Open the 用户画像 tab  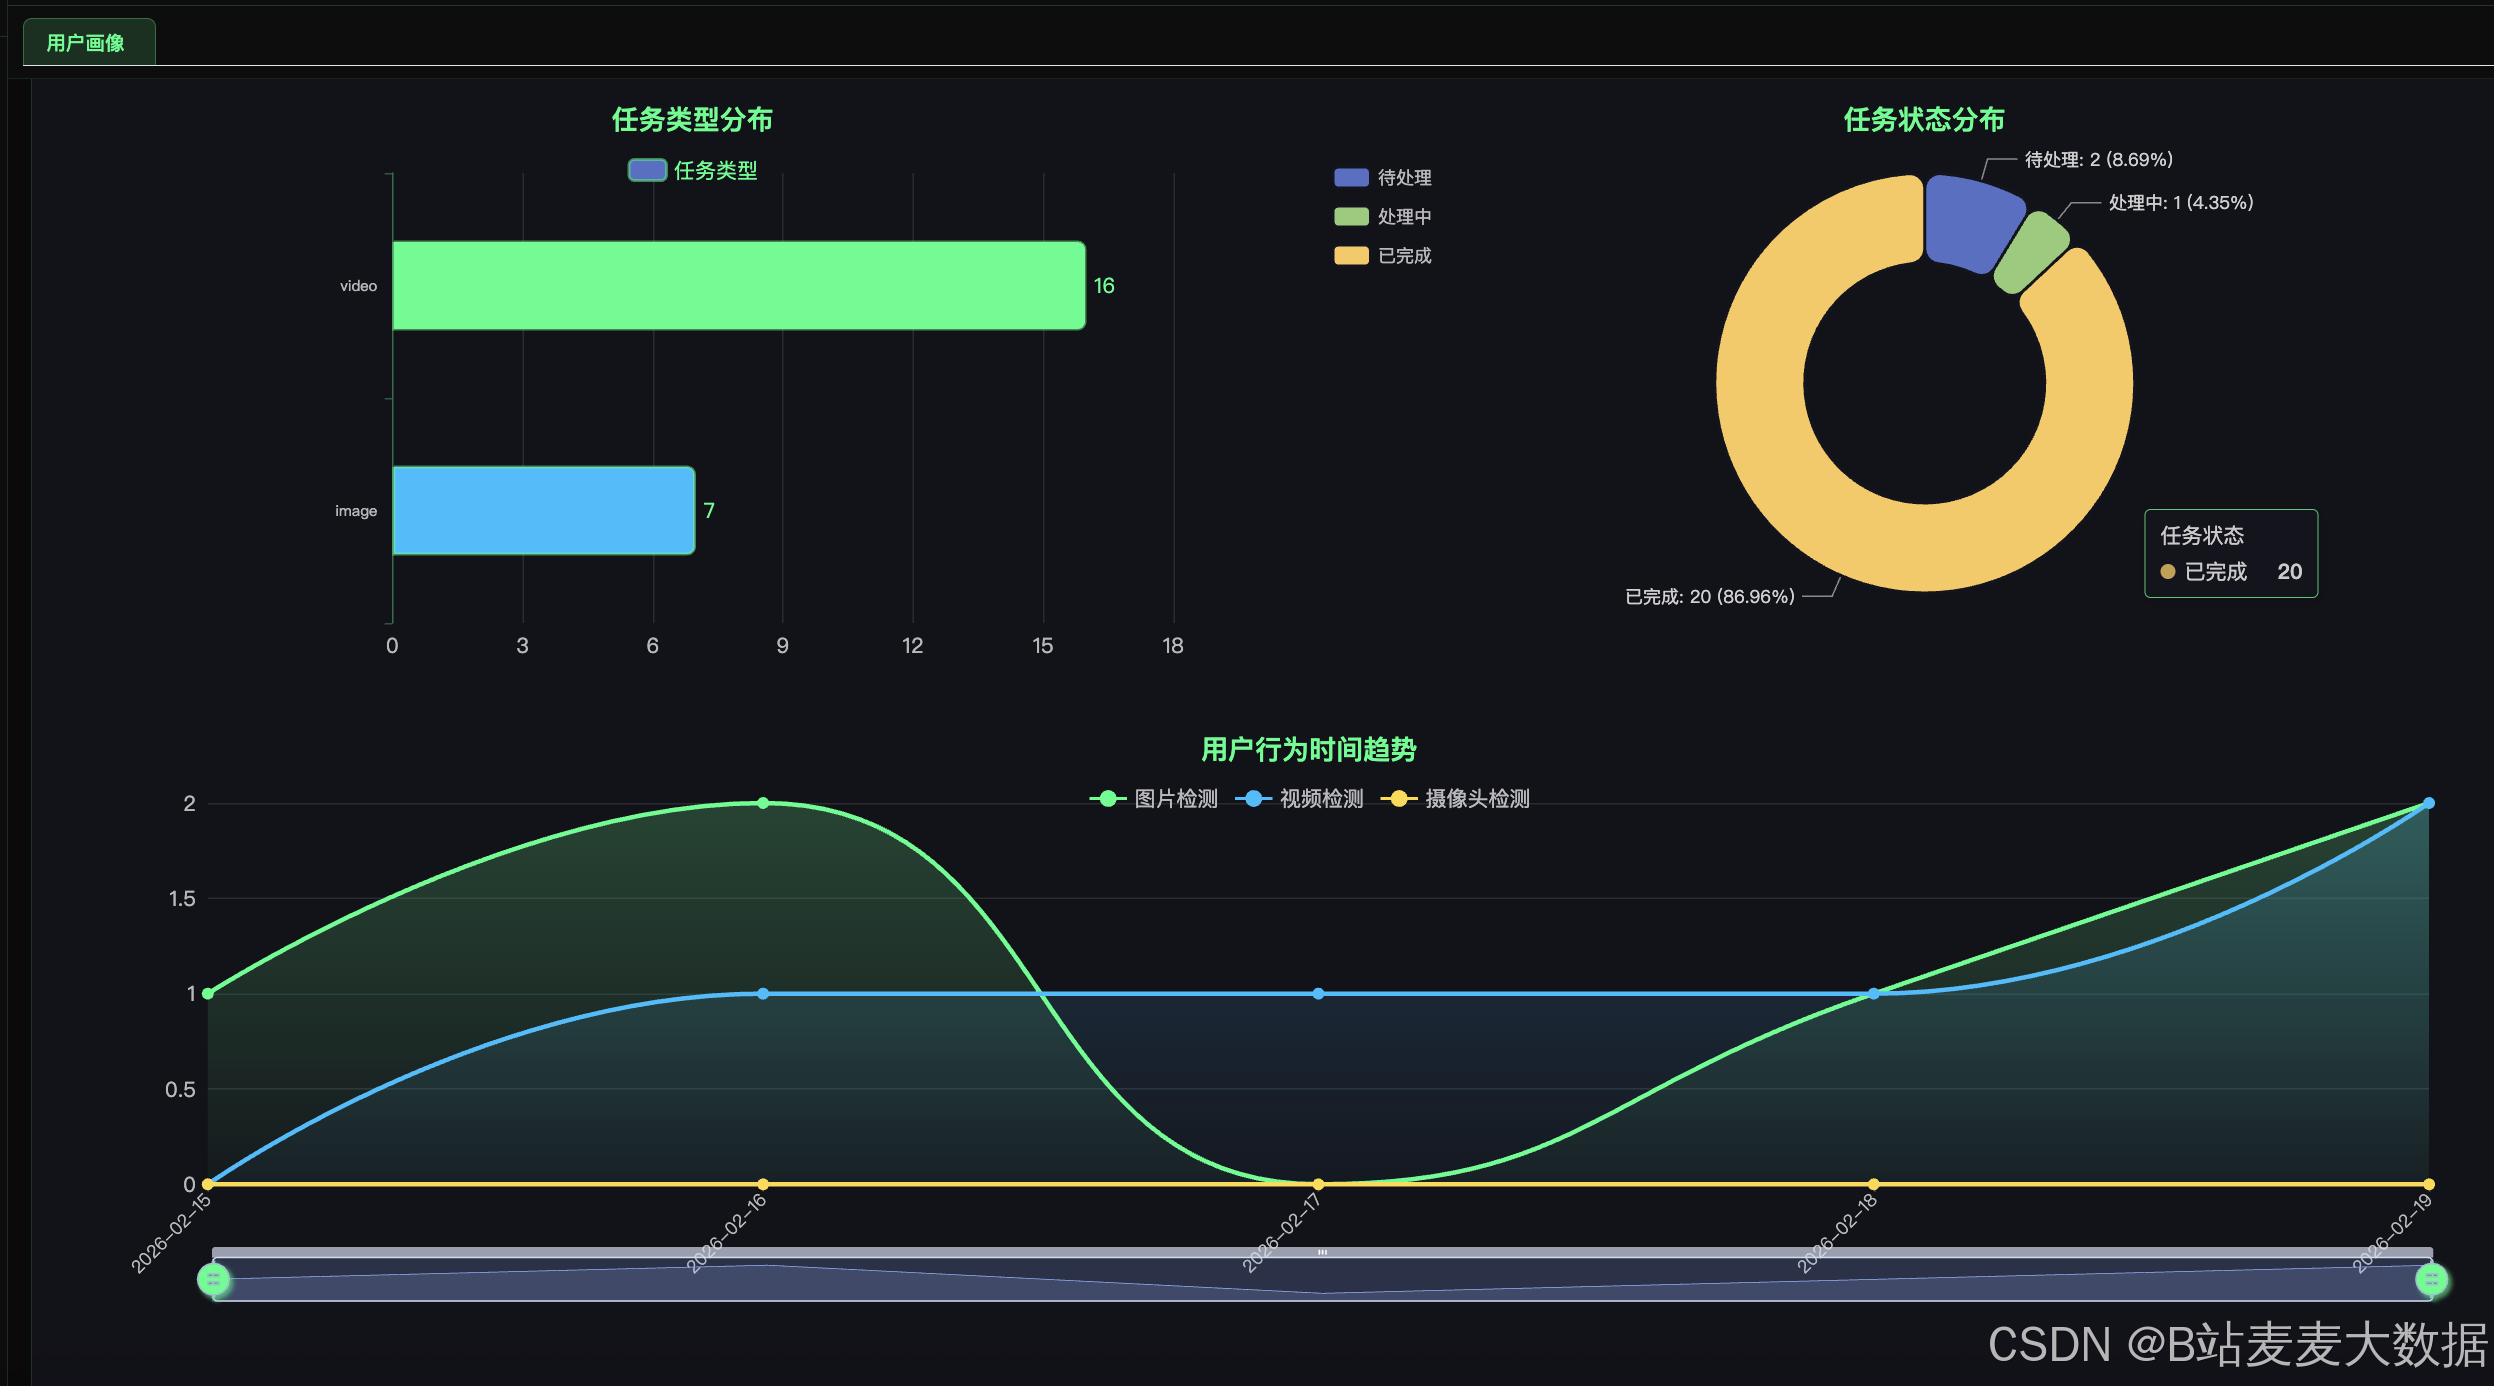coord(87,43)
